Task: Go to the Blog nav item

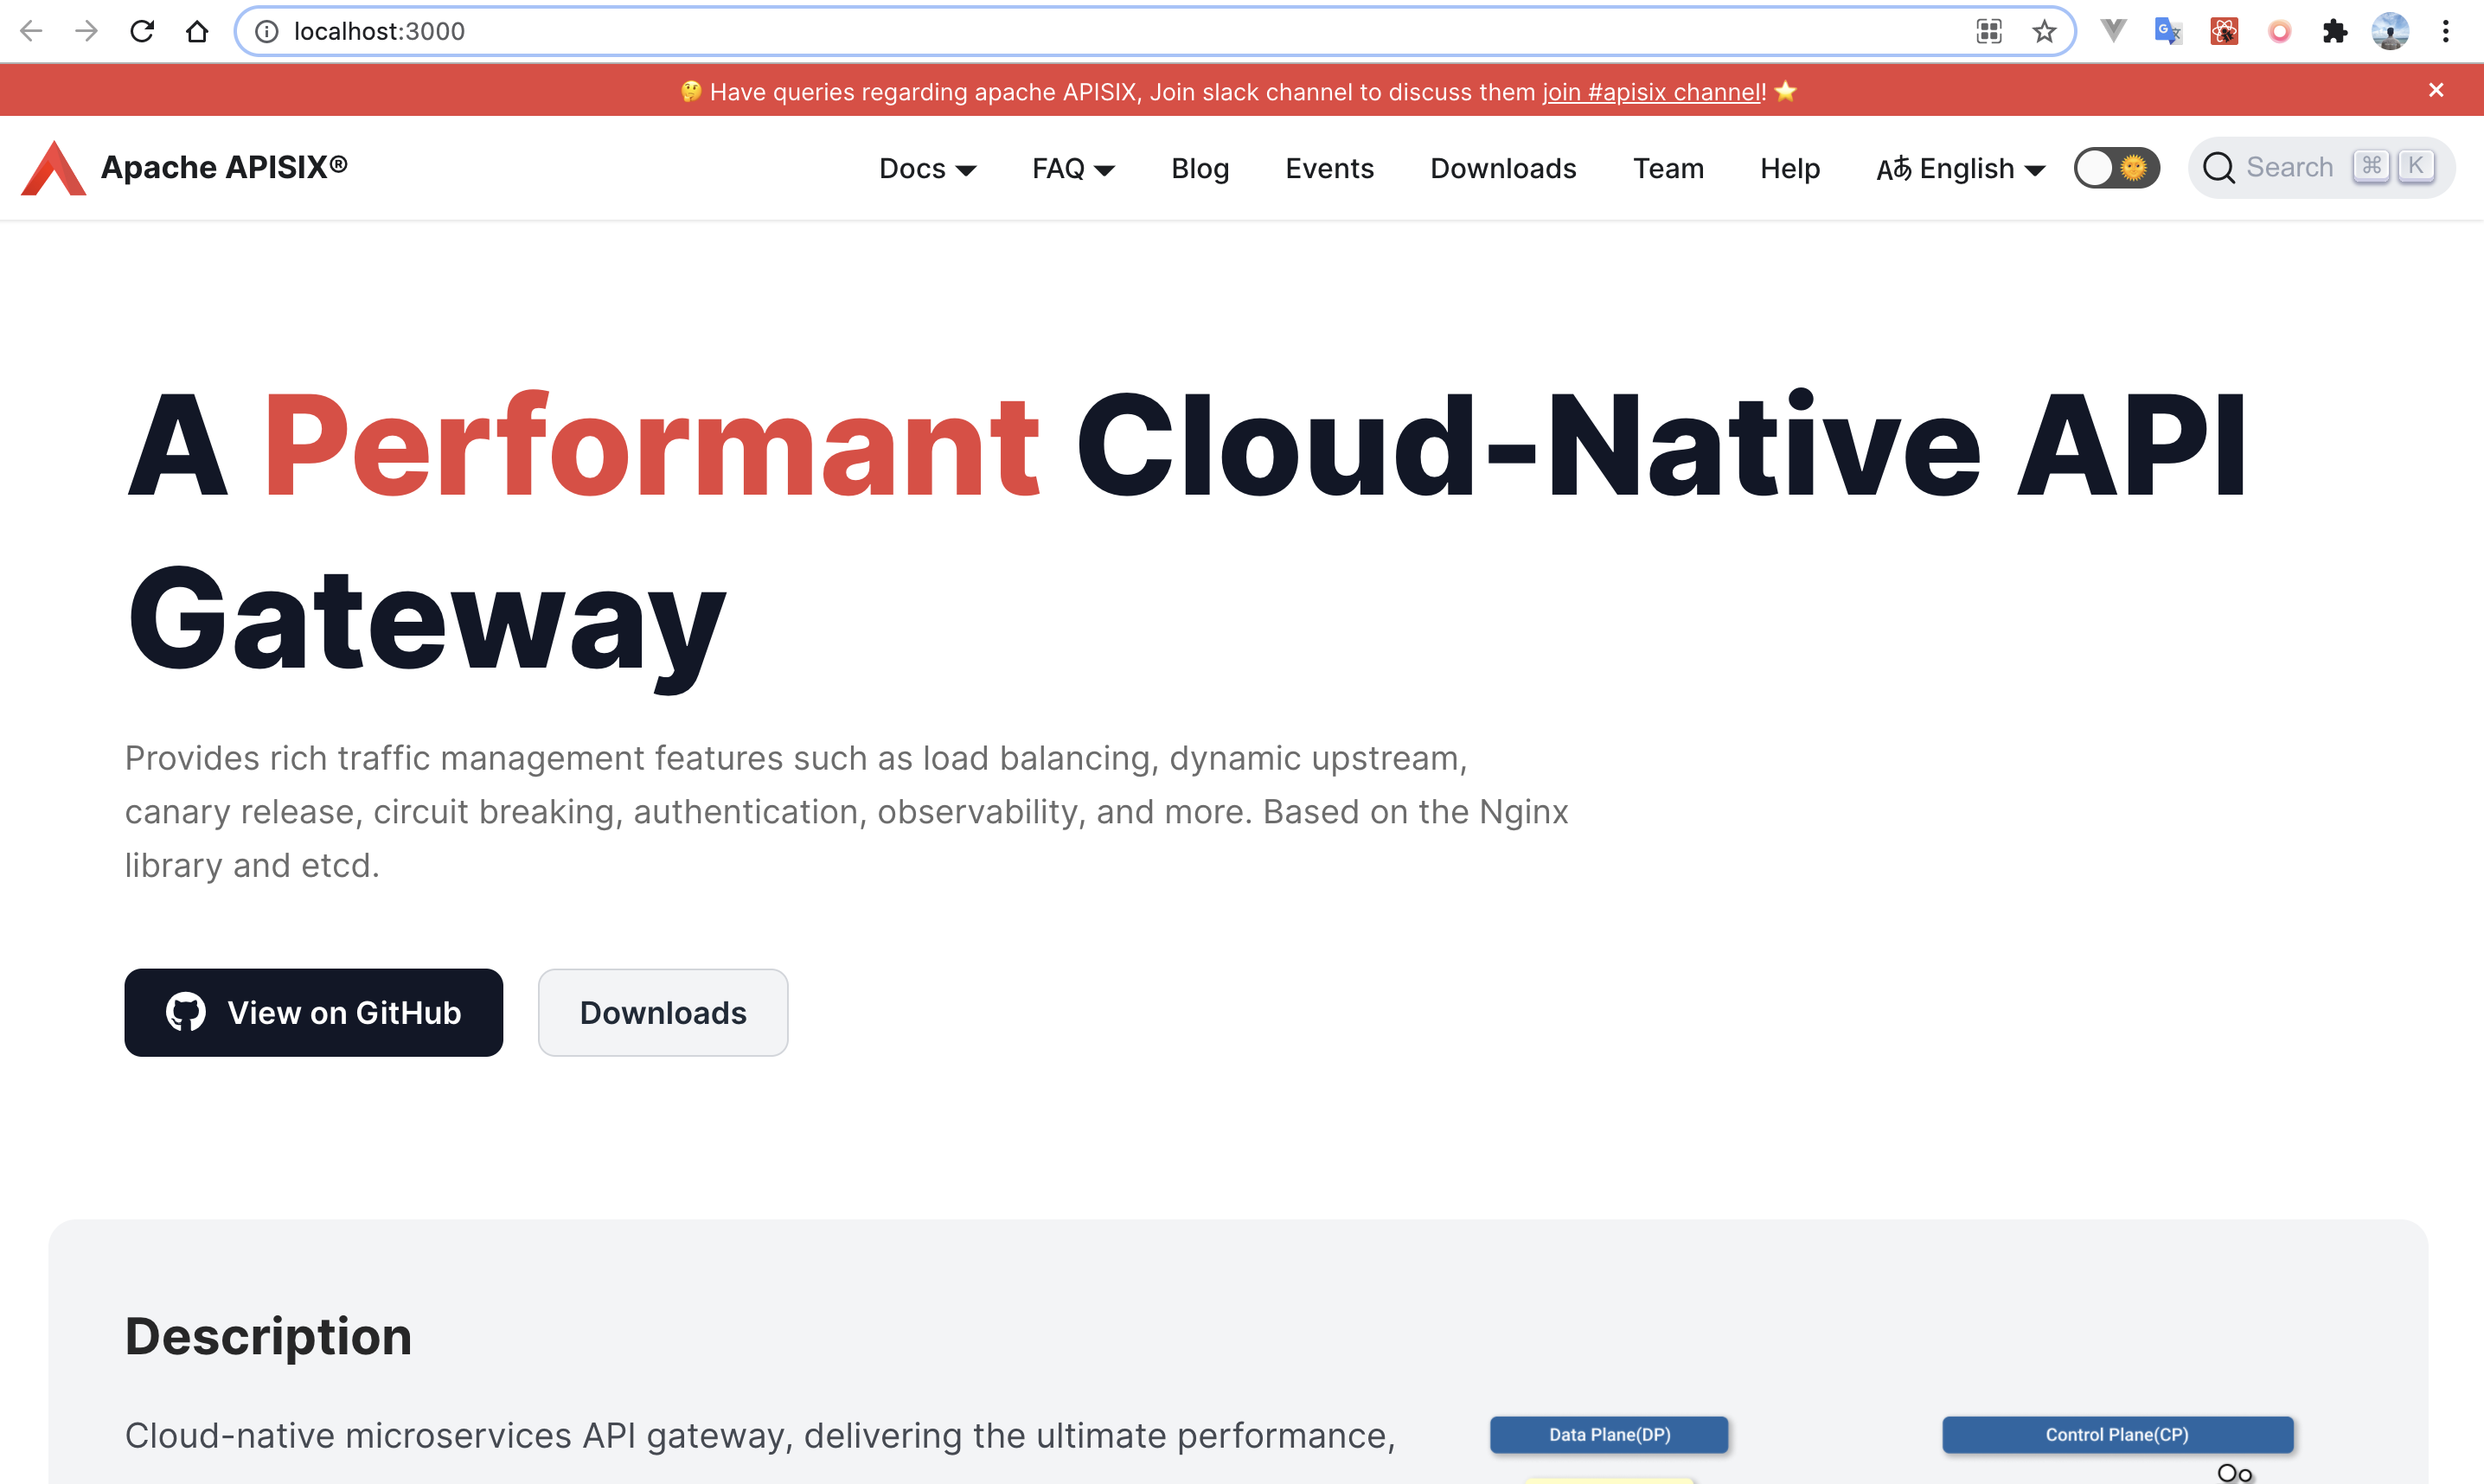Action: (x=1199, y=168)
